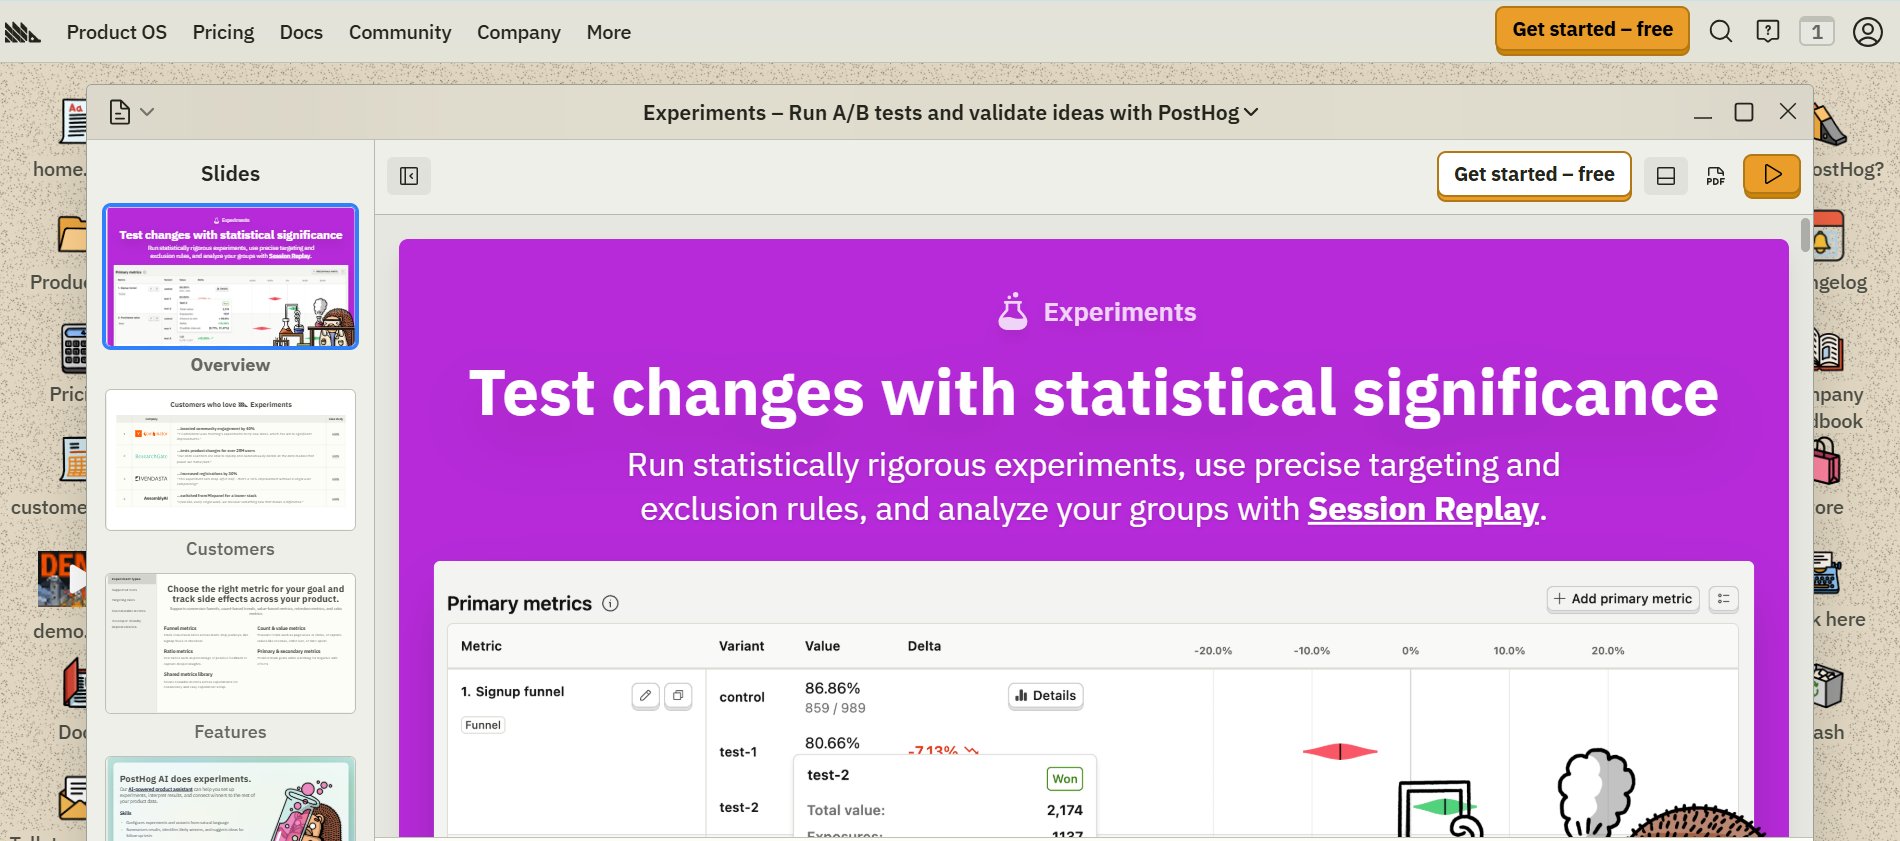The width and height of the screenshot is (1900, 841).
Task: Click the Slides panel heading
Action: click(230, 173)
